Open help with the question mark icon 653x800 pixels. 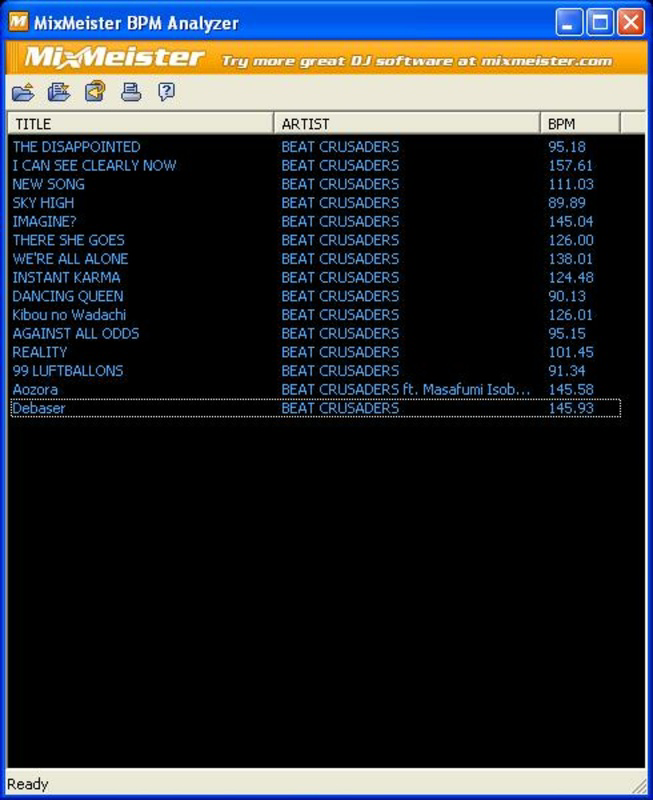(166, 92)
